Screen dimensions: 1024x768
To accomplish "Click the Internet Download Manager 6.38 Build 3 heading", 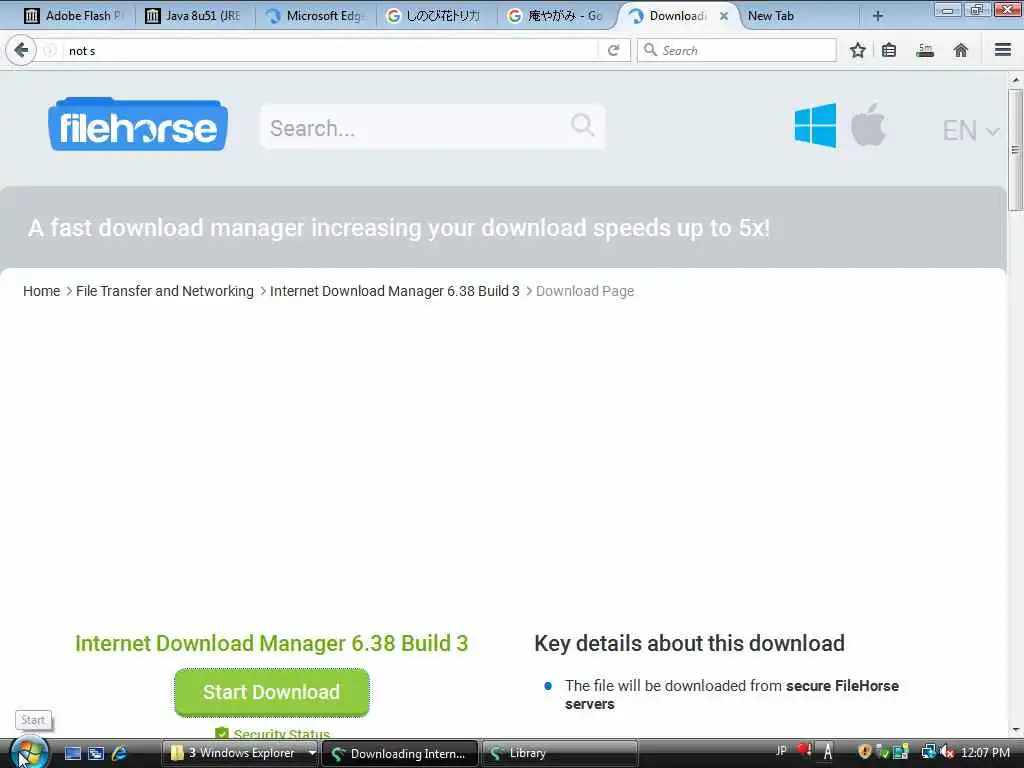I will tap(272, 643).
